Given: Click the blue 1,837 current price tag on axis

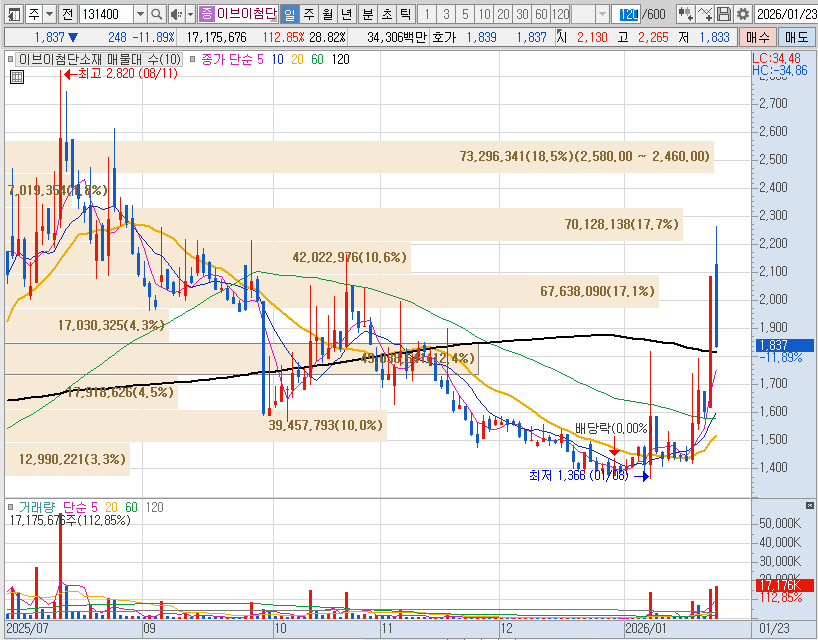Looking at the screenshot, I should tap(785, 345).
